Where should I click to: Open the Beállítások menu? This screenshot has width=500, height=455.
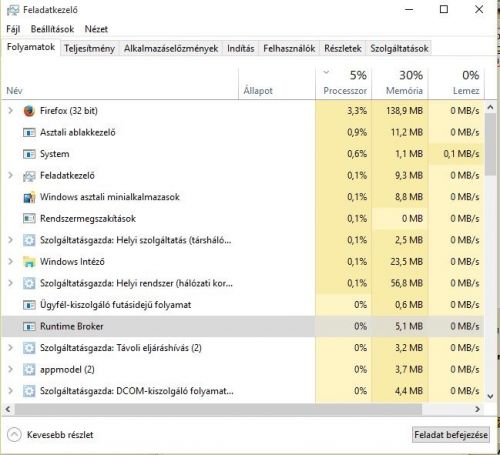[x=52, y=29]
